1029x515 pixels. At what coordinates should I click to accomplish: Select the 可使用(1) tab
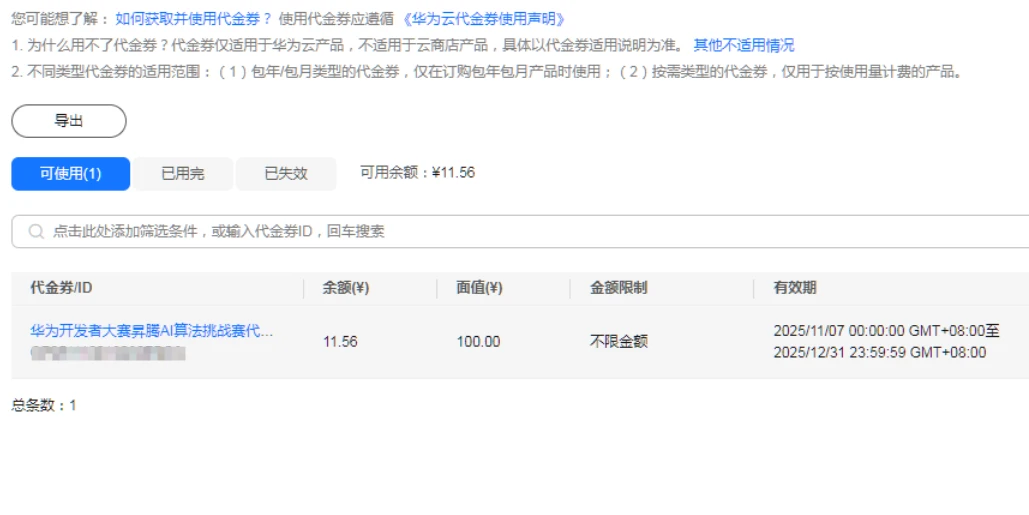click(71, 174)
